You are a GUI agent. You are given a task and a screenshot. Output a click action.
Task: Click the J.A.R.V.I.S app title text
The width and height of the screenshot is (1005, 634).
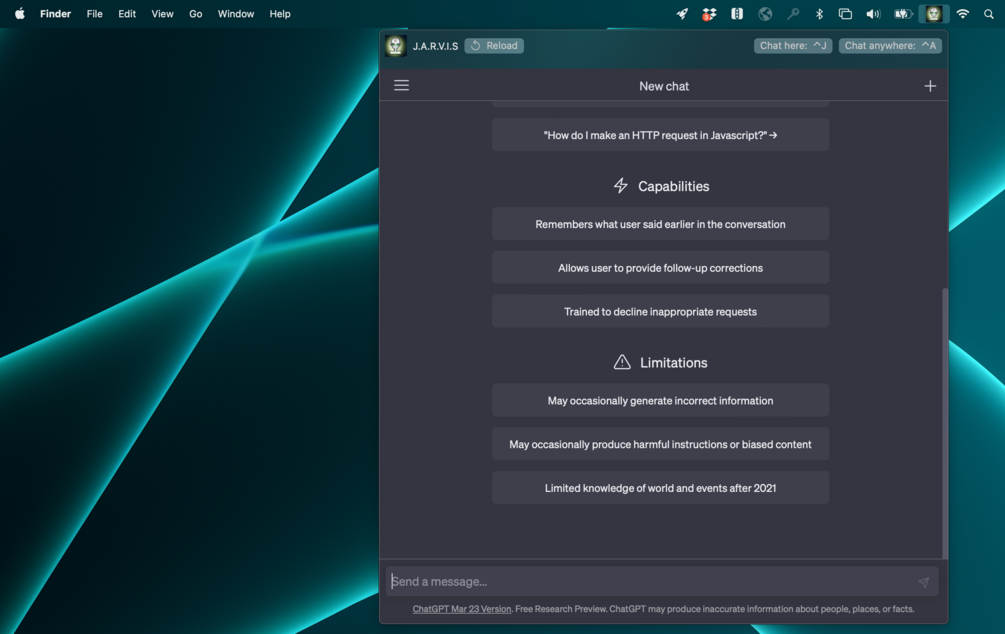(x=435, y=46)
